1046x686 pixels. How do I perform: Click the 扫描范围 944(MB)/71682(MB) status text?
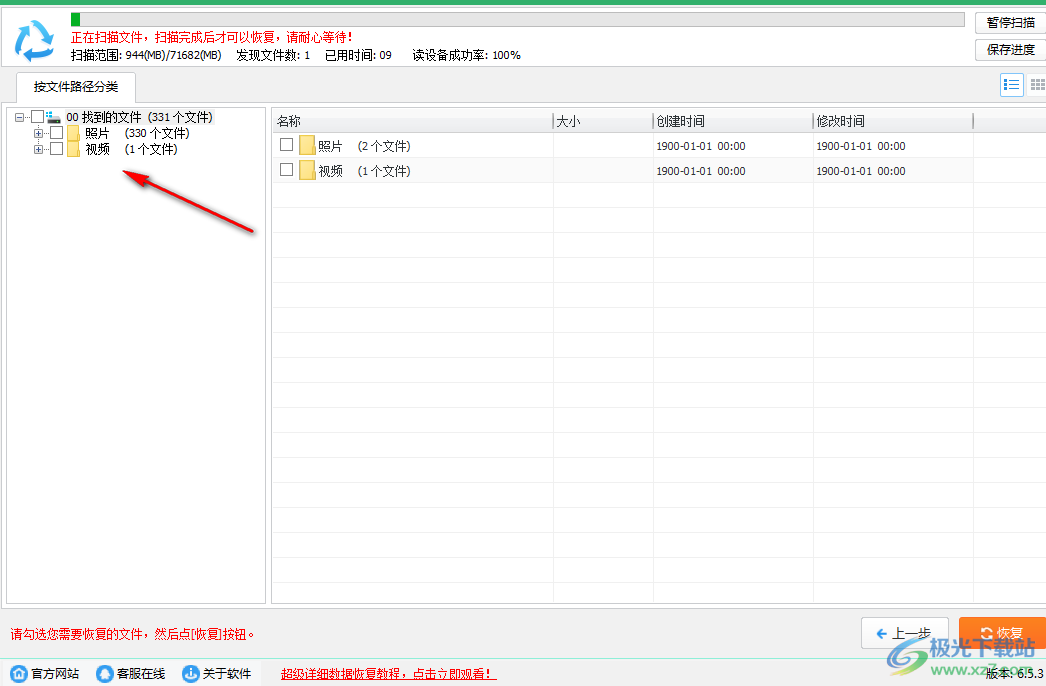[146, 55]
